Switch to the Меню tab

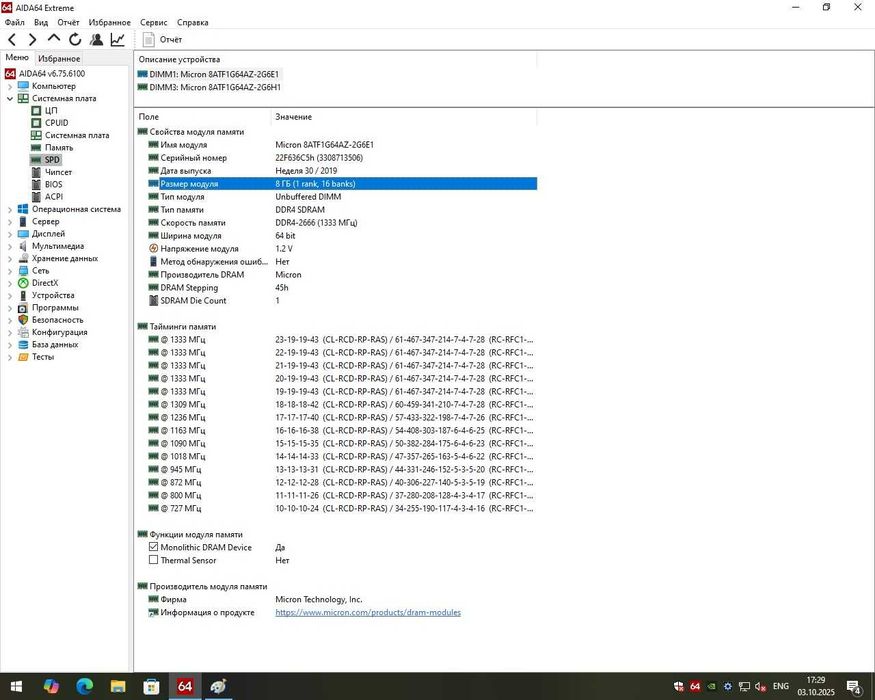coord(17,57)
